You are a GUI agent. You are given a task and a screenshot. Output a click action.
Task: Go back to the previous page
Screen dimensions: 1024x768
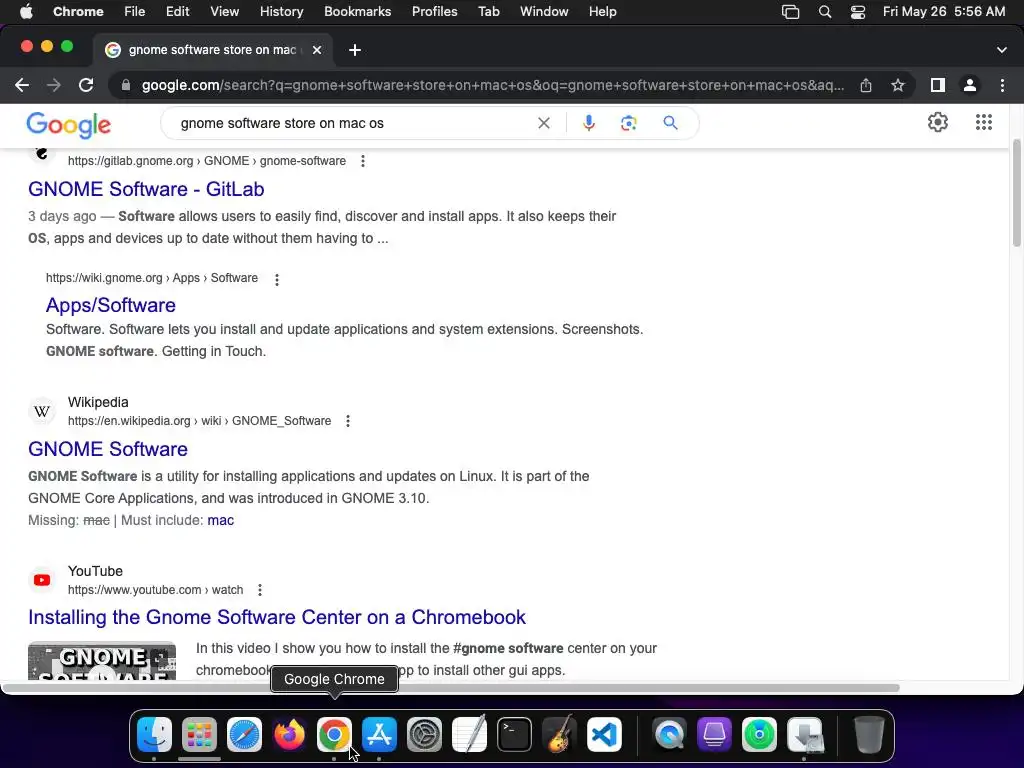[22, 85]
